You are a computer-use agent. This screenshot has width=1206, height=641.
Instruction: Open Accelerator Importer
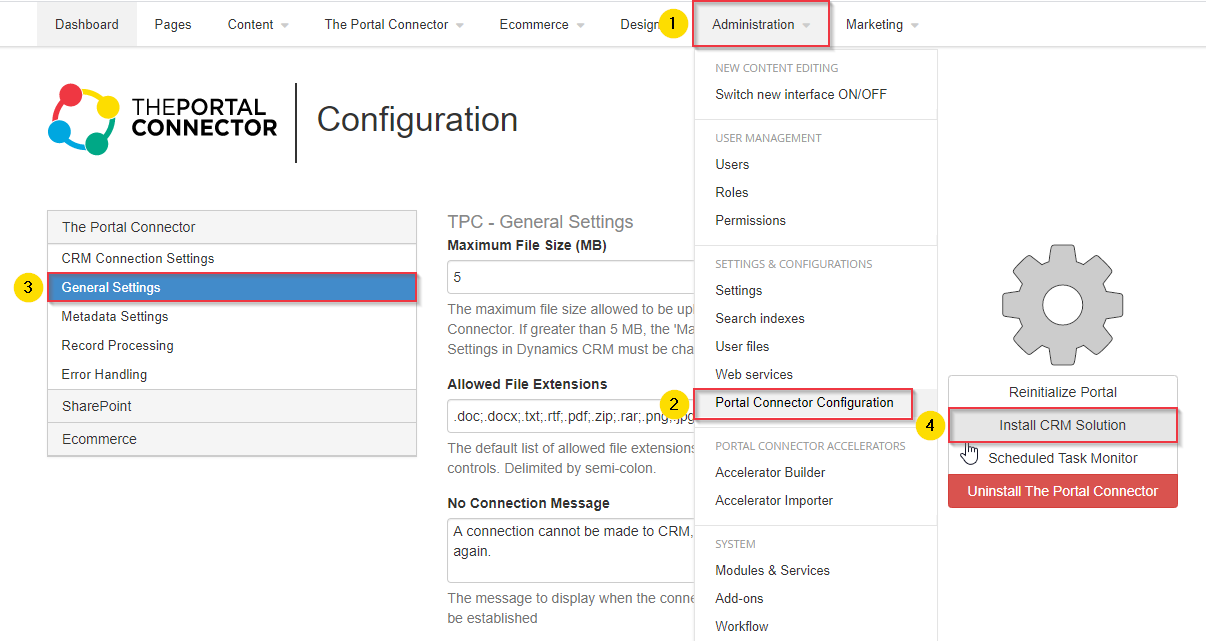tap(774, 500)
